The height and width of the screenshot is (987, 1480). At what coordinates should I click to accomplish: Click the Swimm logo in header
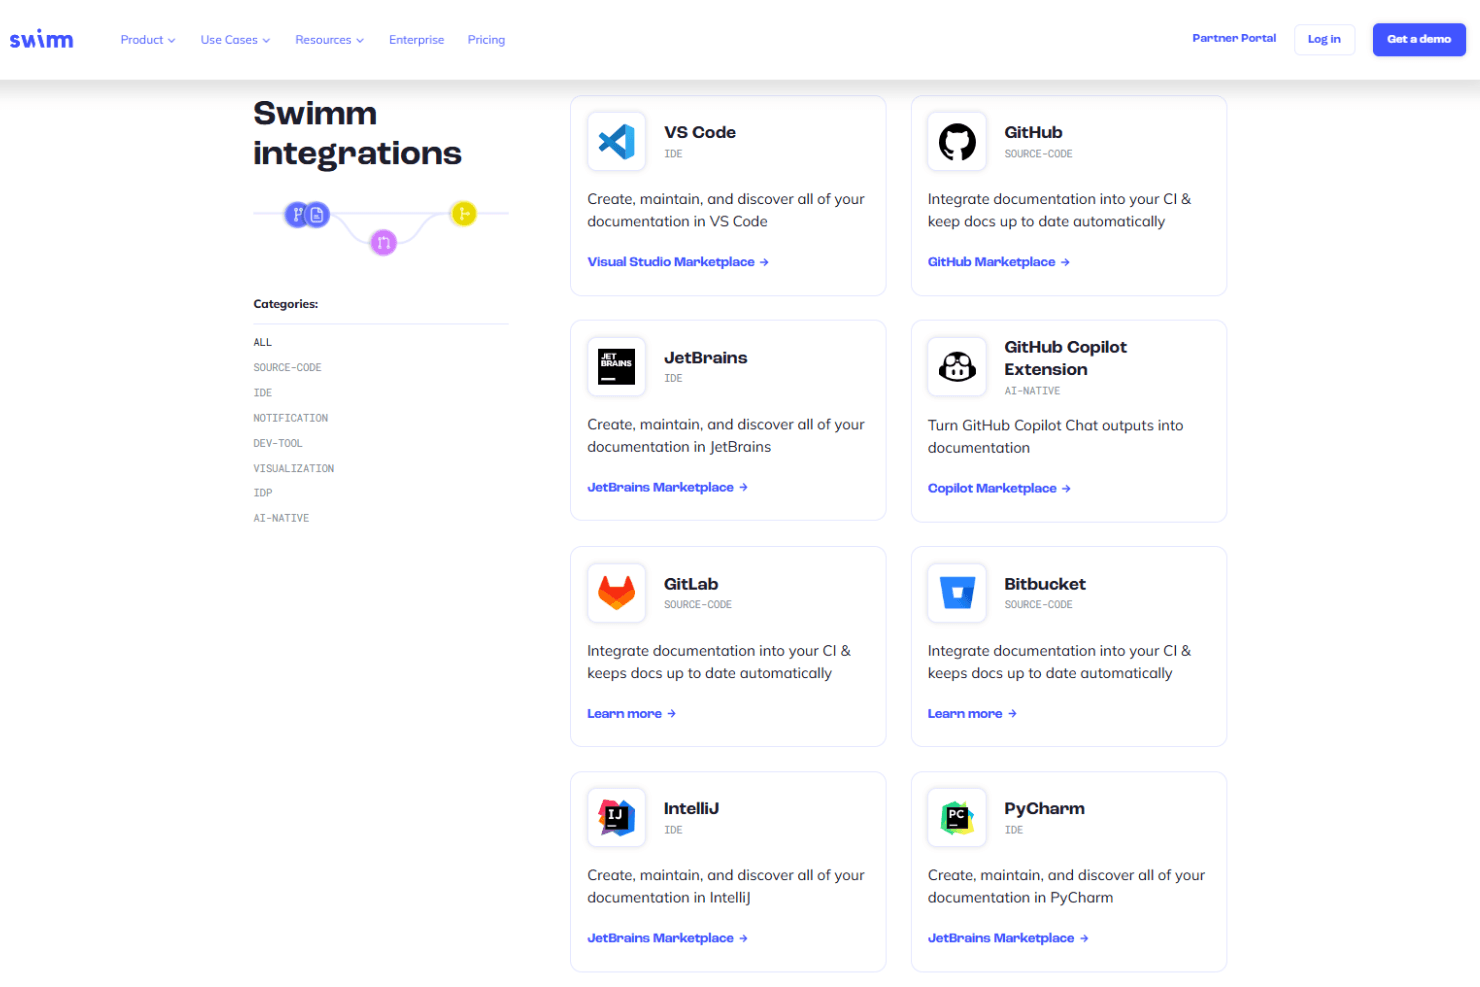41,39
